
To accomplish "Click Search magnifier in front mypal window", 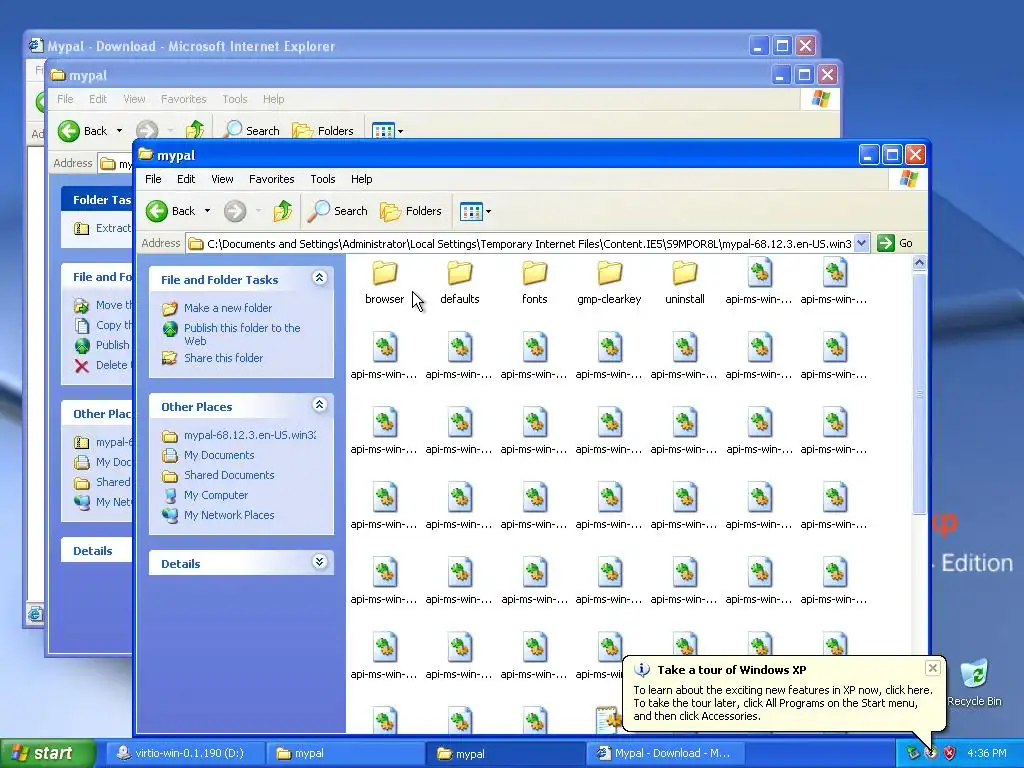I will [338, 211].
